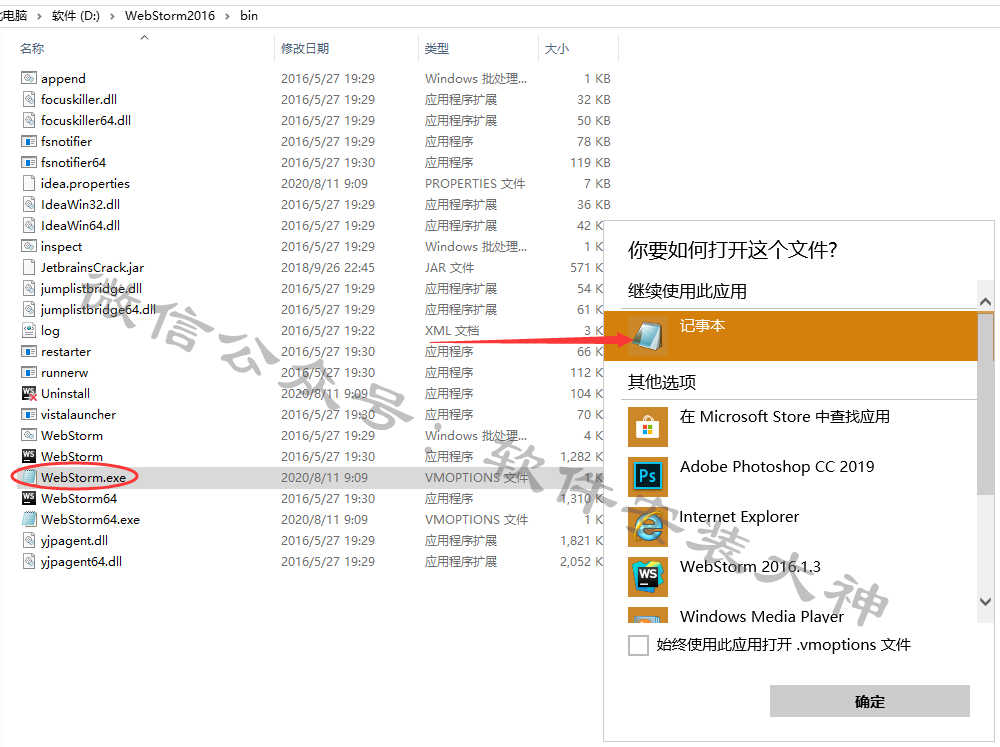
Task: Click the dialog scrollbar down arrow
Action: coord(985,602)
